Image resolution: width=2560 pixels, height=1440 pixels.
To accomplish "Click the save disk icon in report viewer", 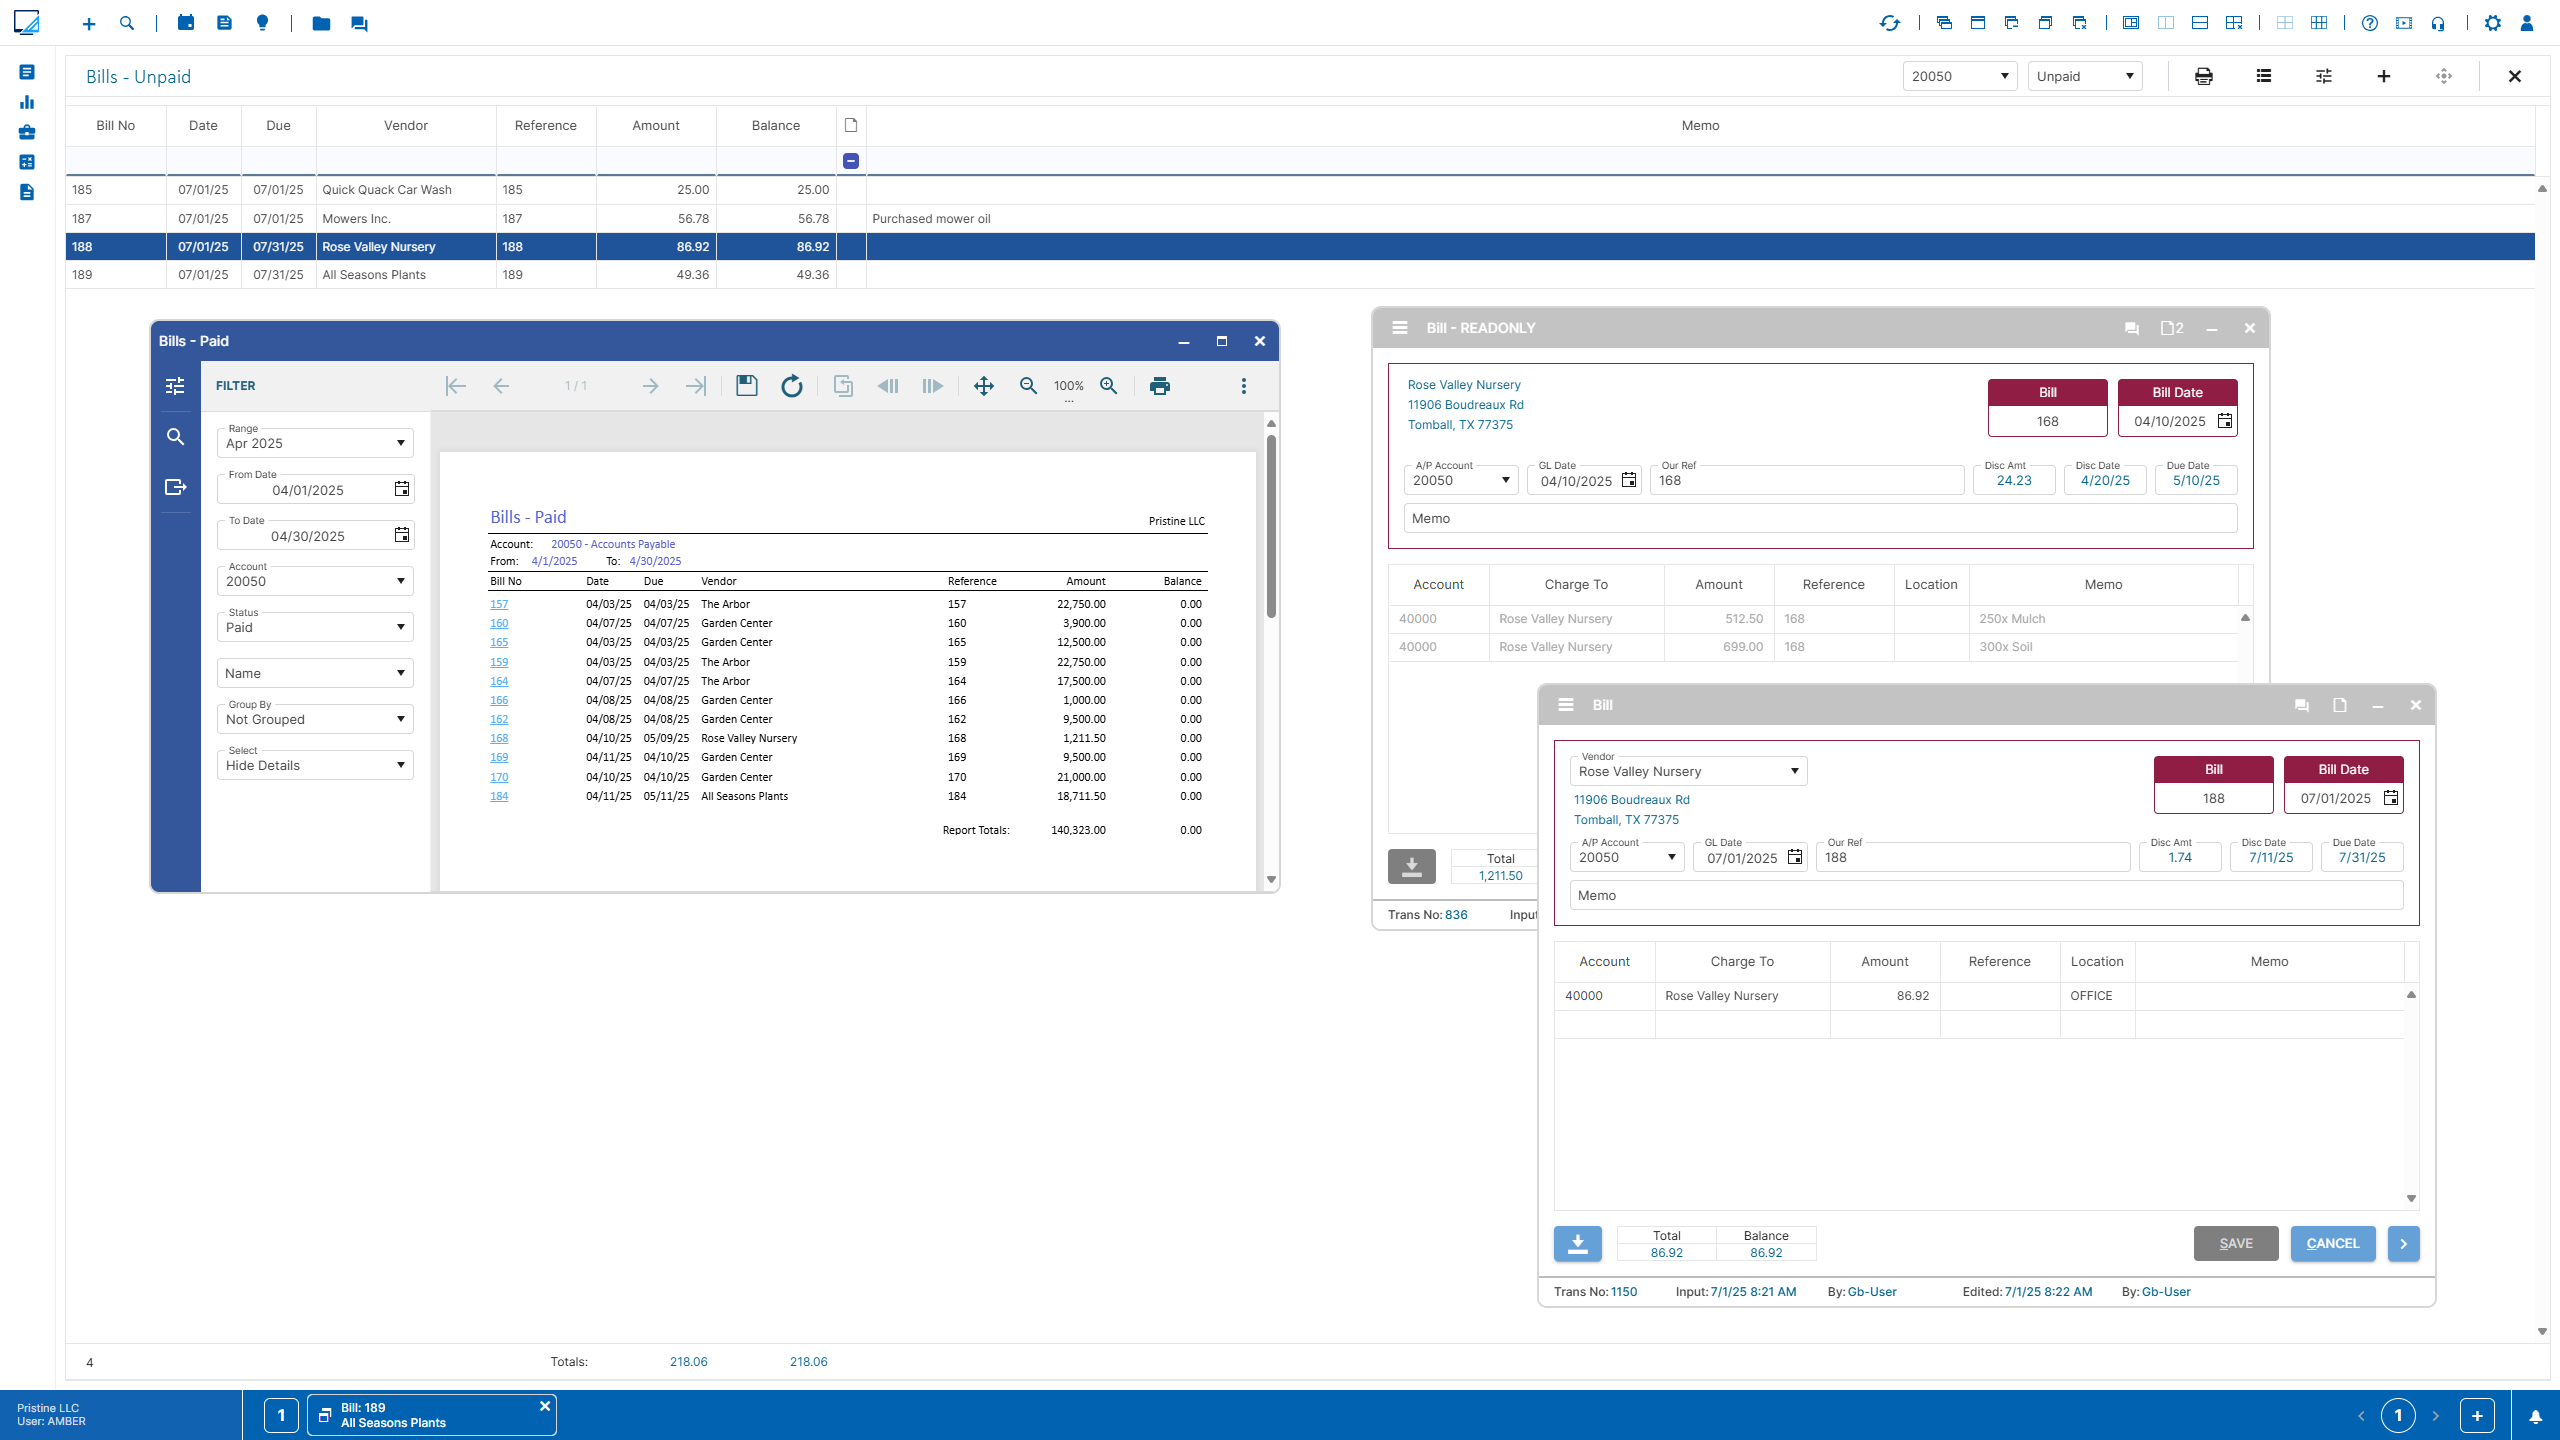I will tap(746, 386).
